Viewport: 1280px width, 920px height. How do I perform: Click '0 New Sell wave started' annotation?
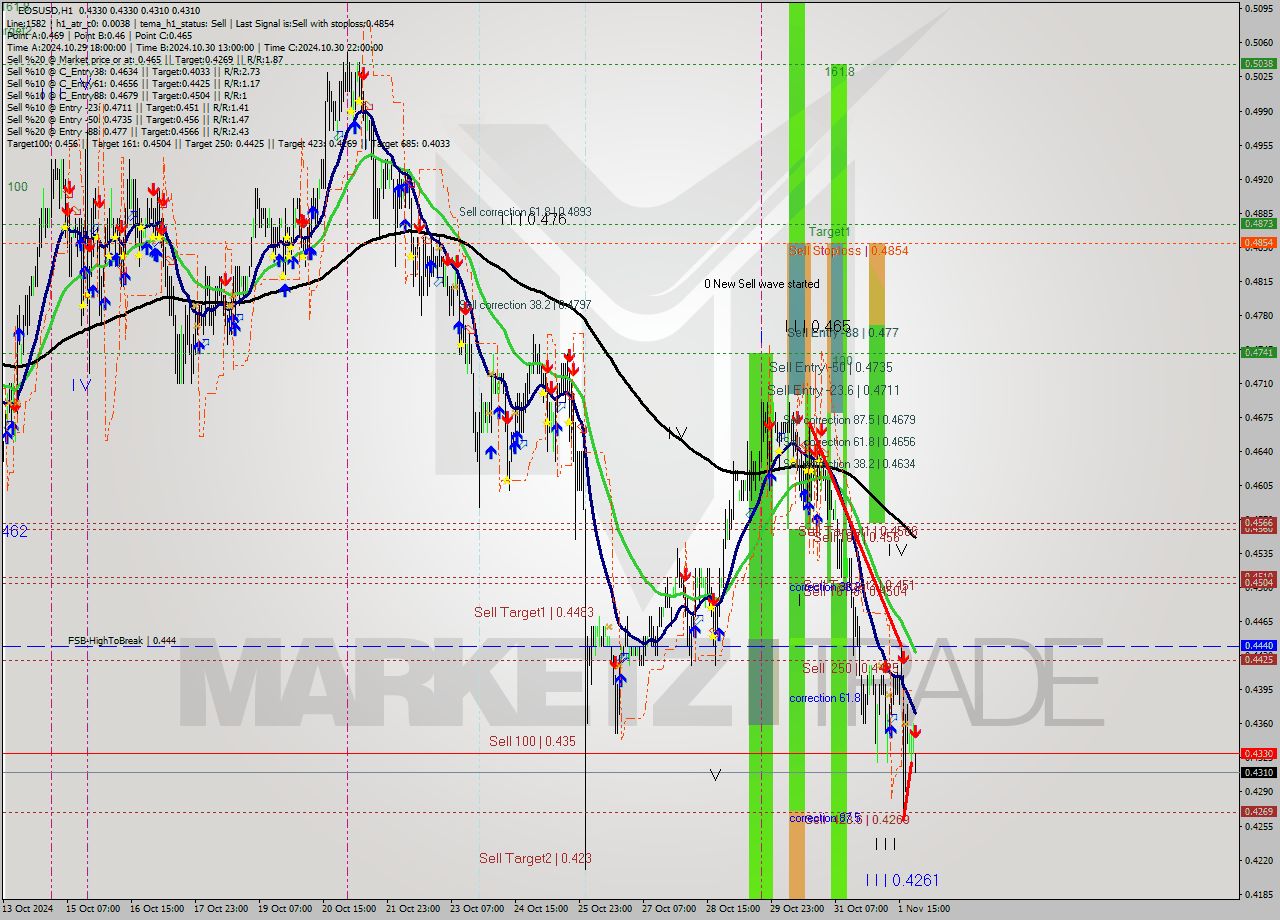point(761,284)
